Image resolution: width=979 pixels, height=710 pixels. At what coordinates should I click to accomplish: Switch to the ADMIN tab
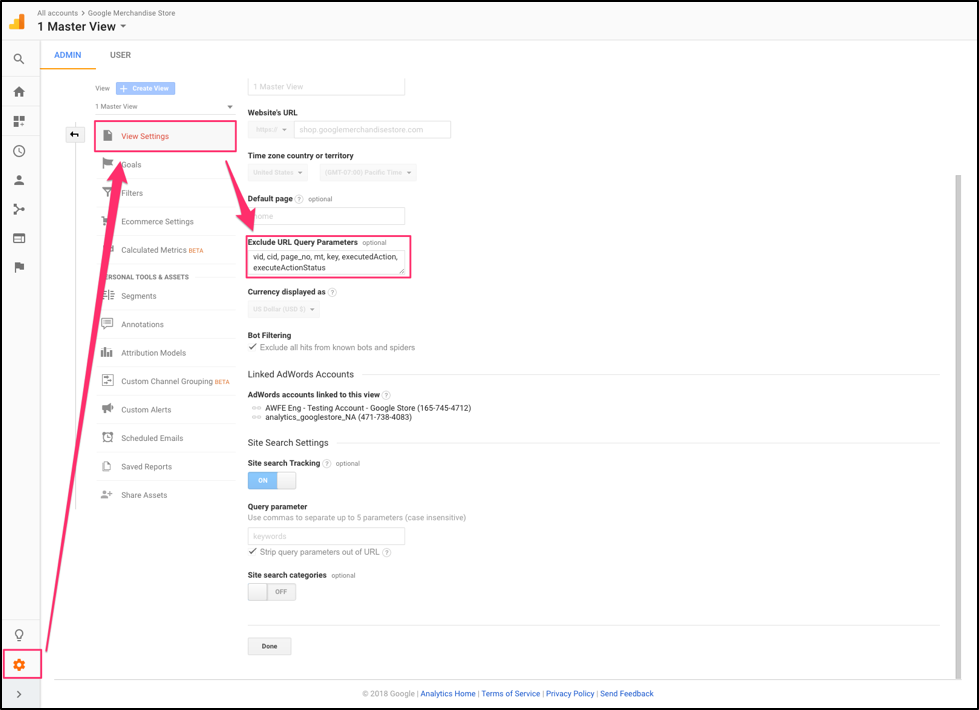67,55
